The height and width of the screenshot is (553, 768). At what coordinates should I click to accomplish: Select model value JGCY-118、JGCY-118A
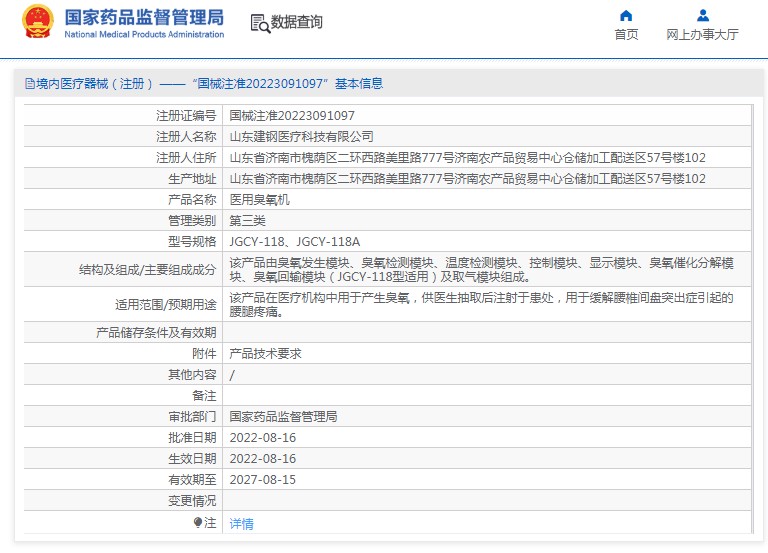tap(294, 242)
